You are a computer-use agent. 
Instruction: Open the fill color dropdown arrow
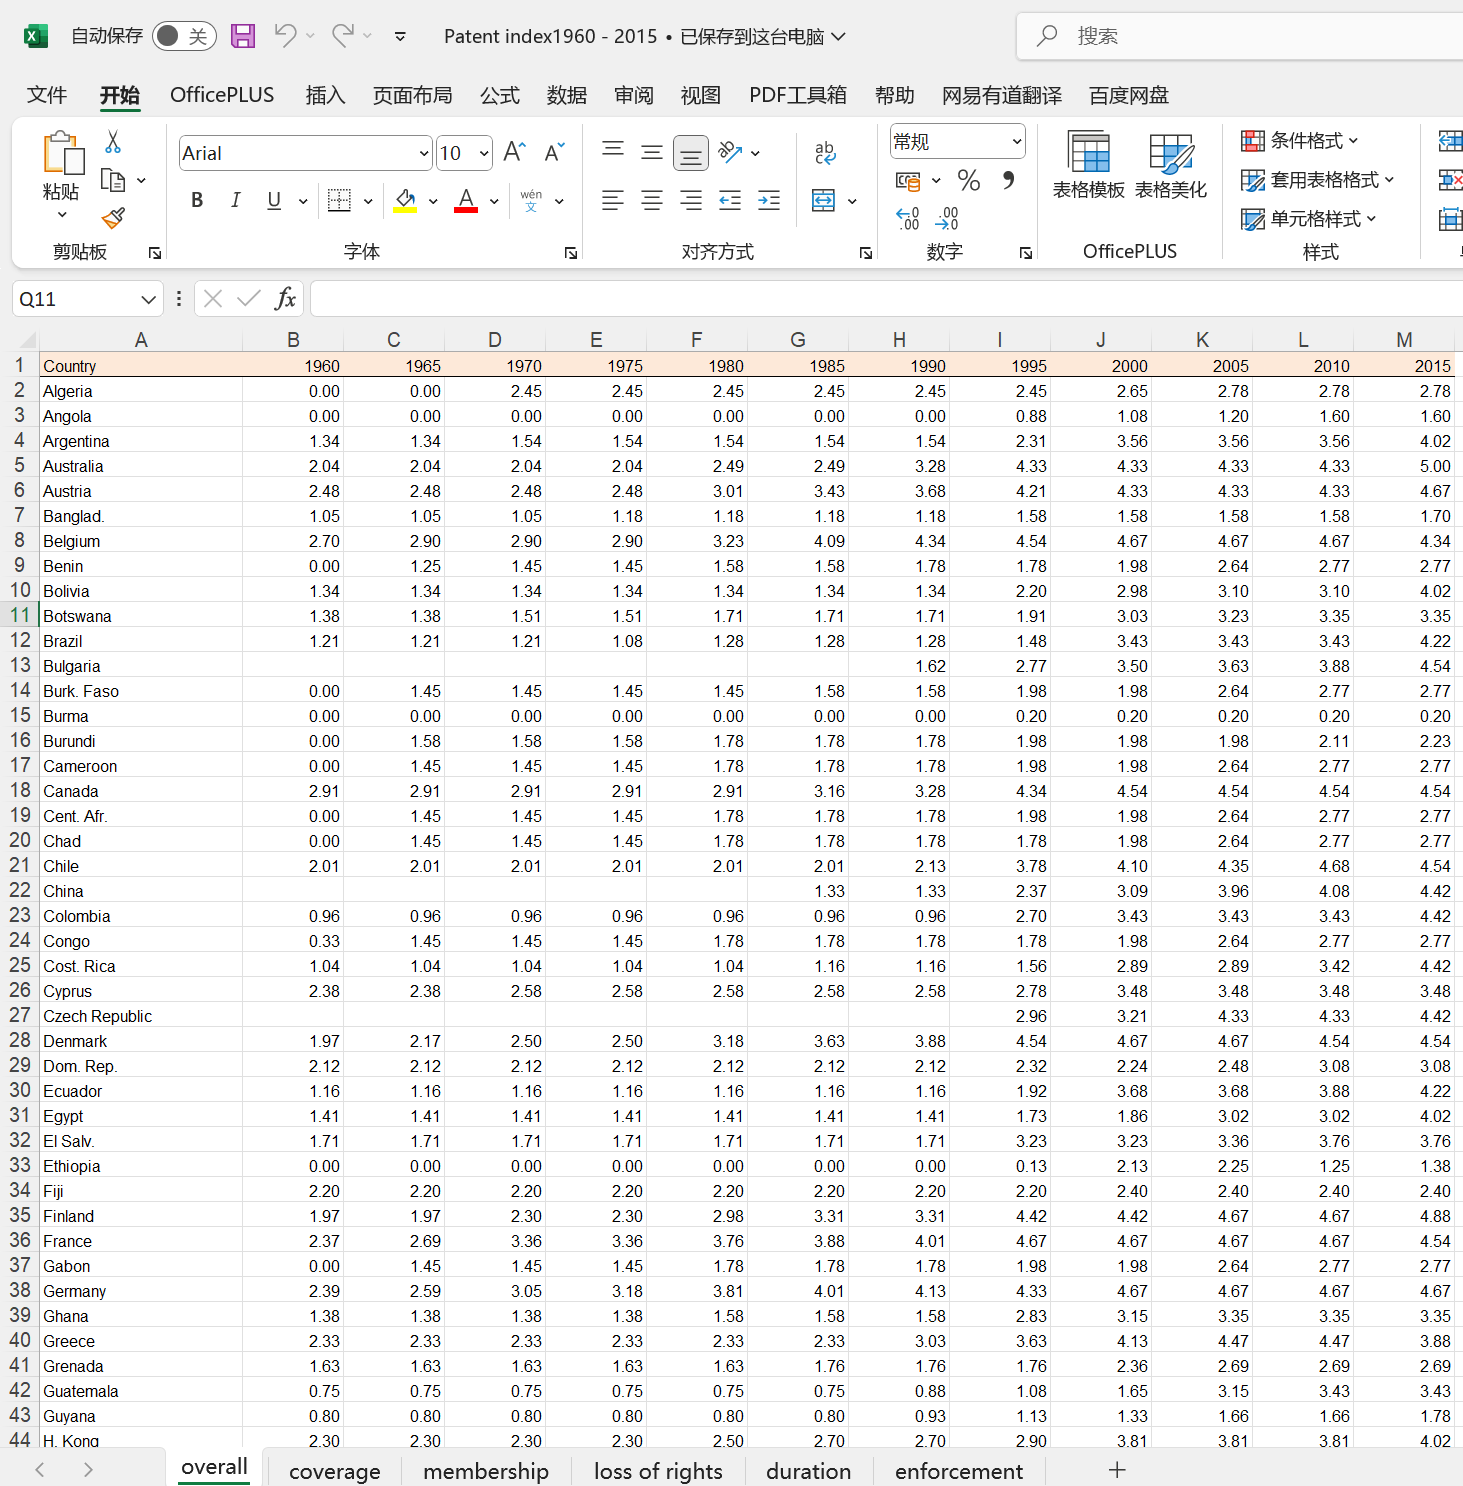tap(433, 201)
